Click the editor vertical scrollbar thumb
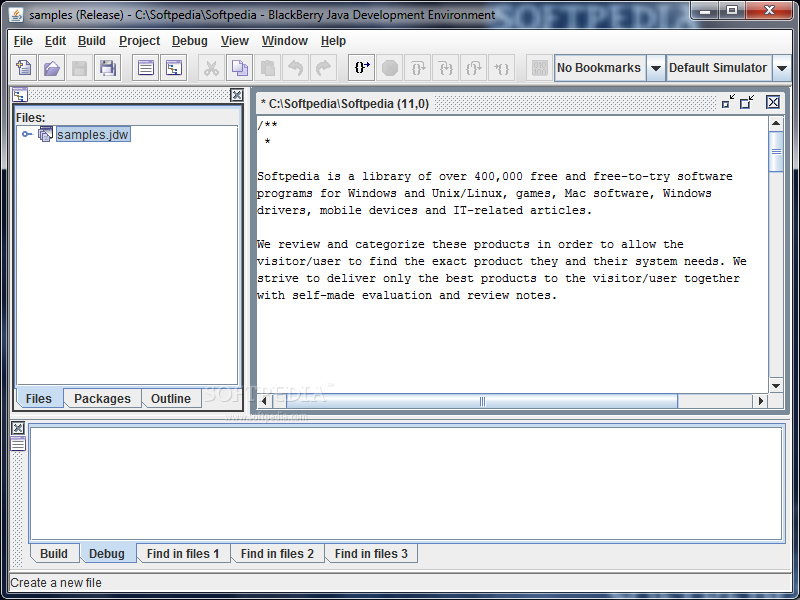This screenshot has width=800, height=600. (776, 152)
